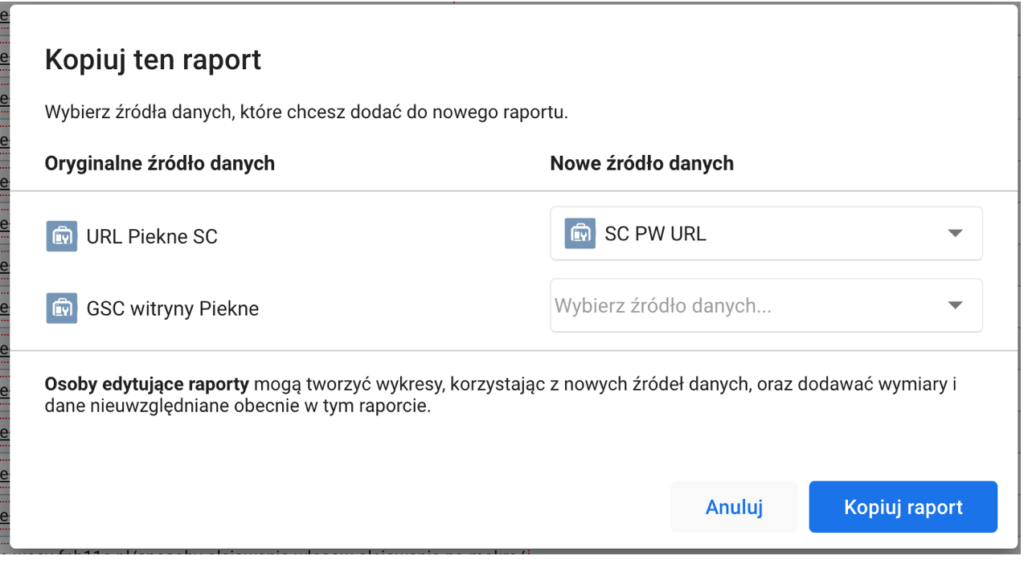Click the word "Piekne" in the GSC witryny row
The width and height of the screenshot is (1024, 564).
[228, 309]
